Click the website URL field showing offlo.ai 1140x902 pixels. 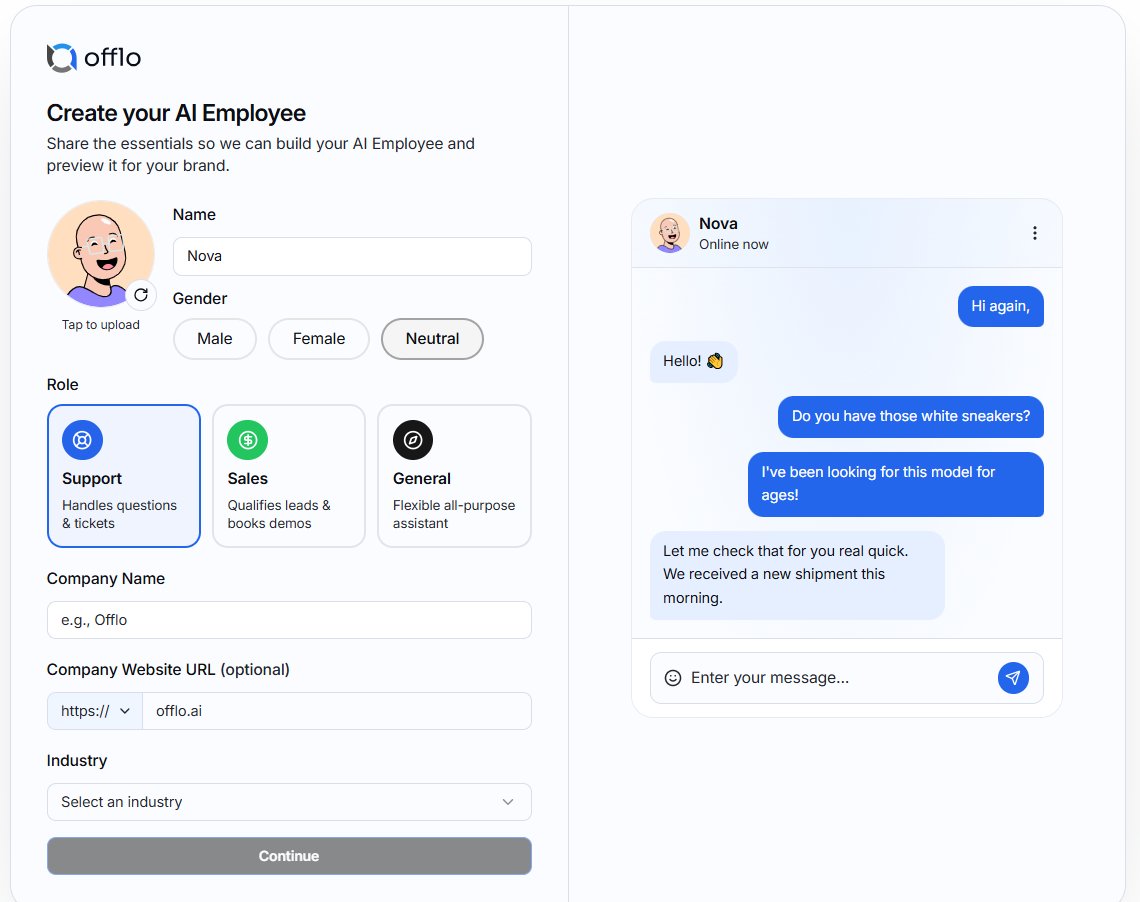(x=337, y=711)
